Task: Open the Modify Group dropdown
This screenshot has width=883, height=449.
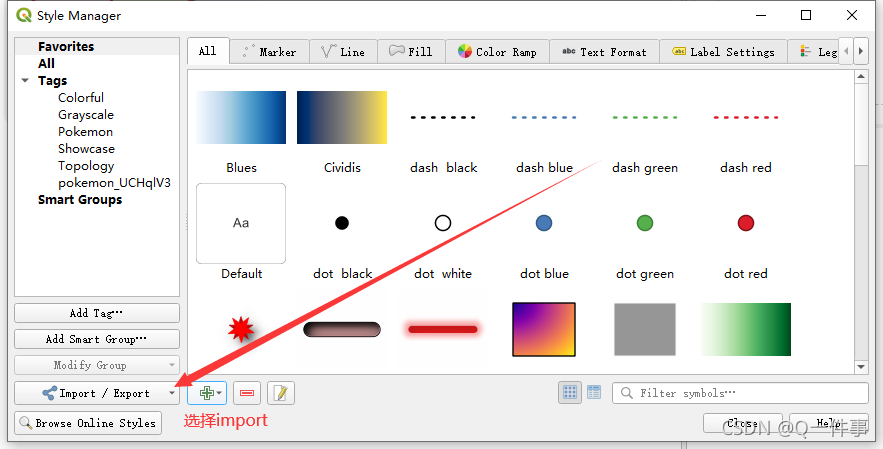Action: (97, 365)
